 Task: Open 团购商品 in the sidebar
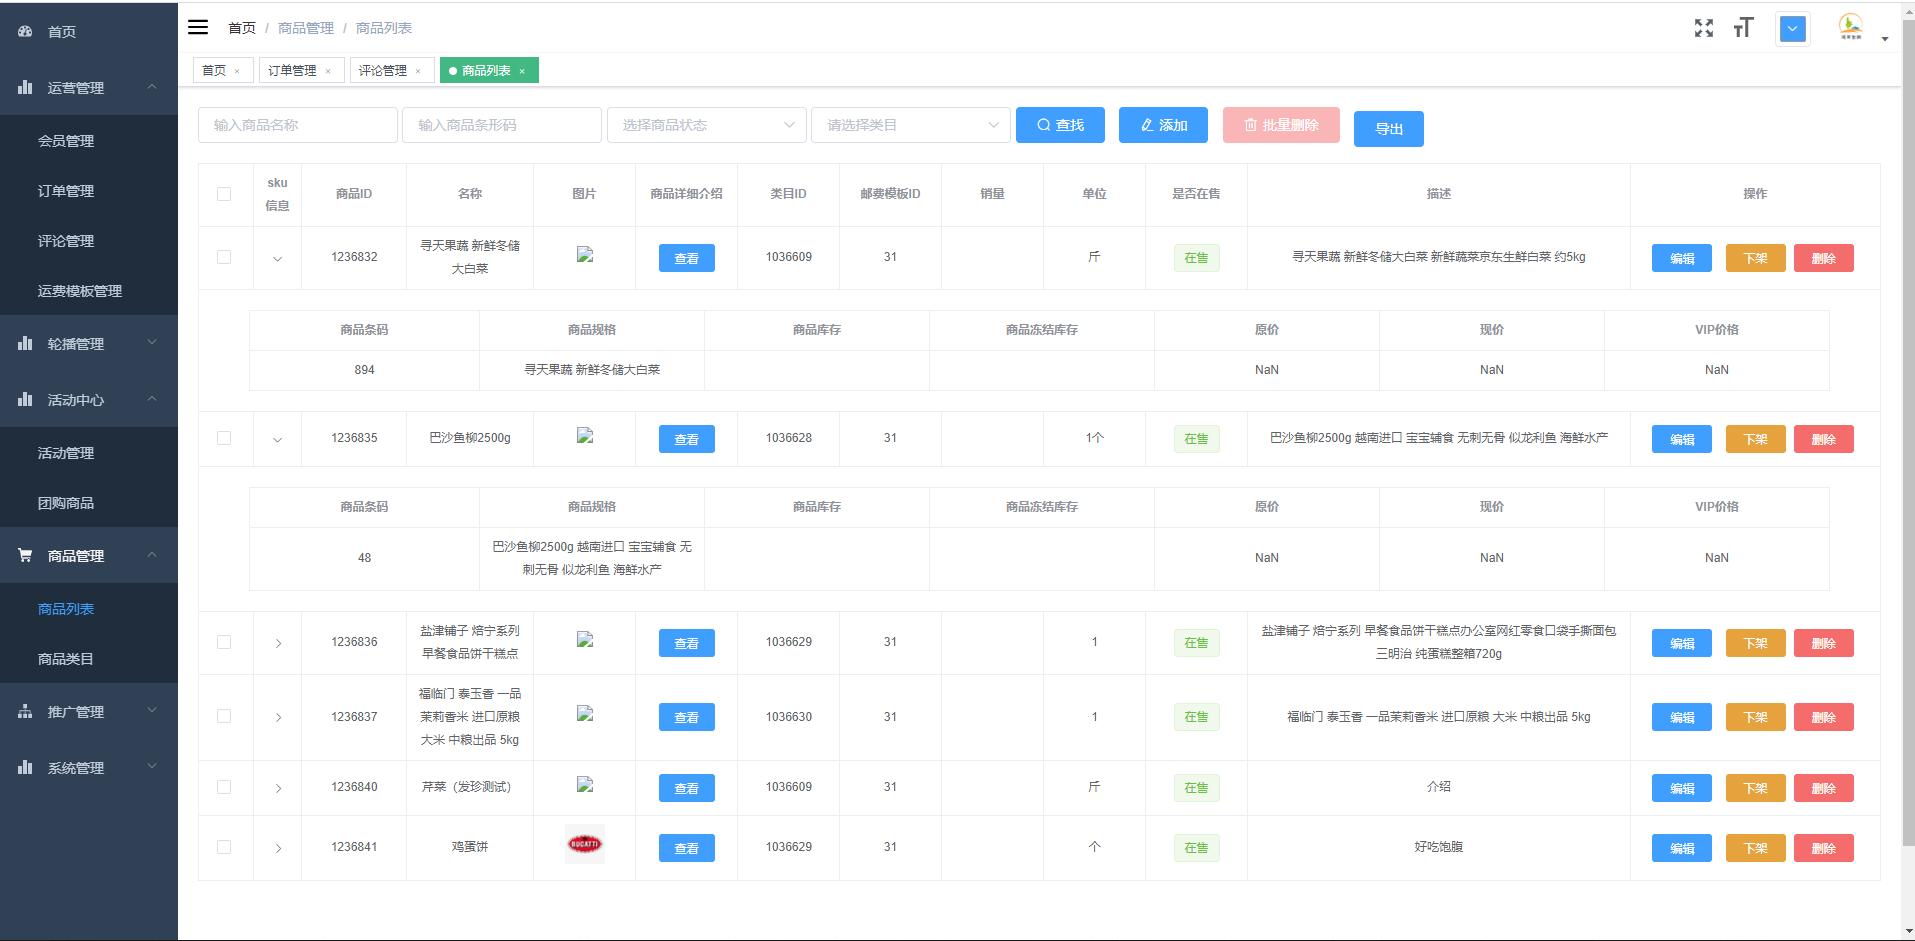[x=89, y=503]
